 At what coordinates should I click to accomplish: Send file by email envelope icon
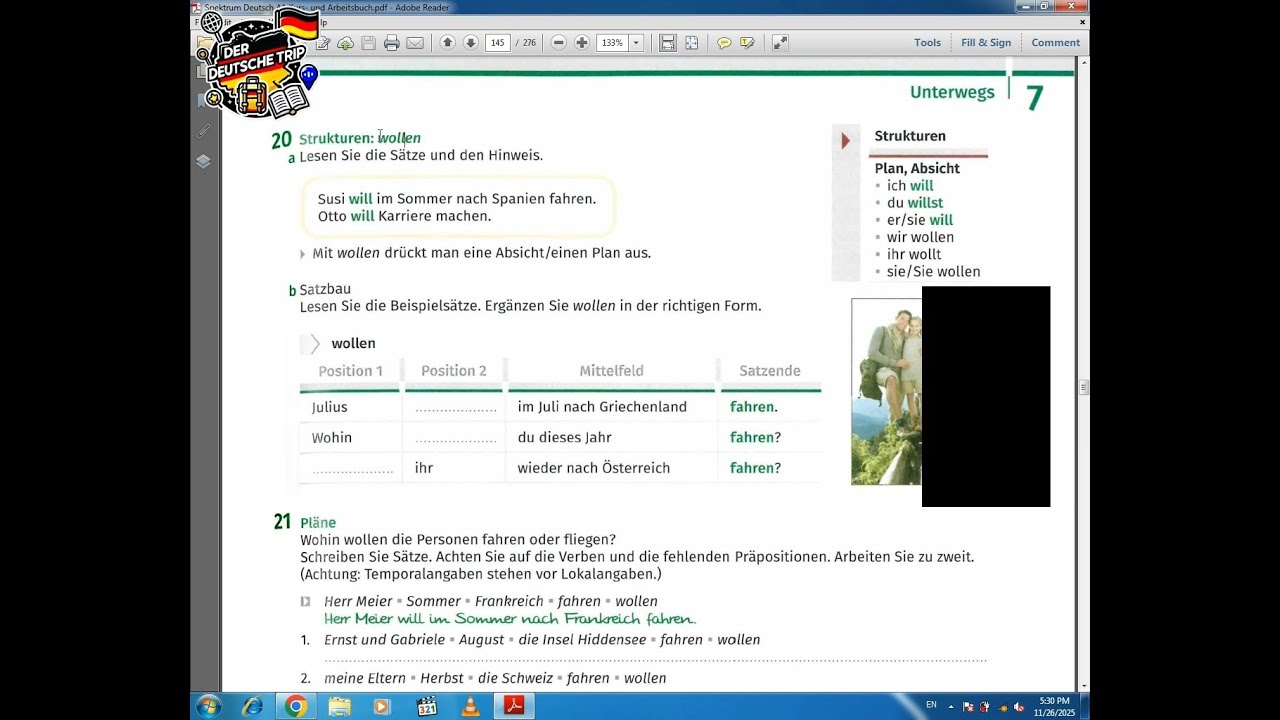[415, 43]
